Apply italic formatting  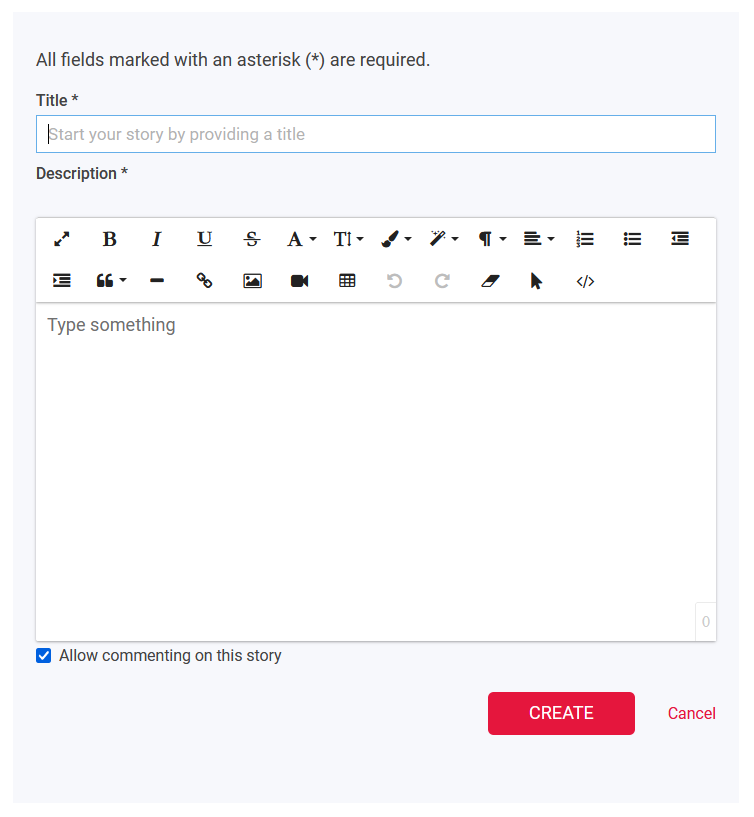click(x=157, y=239)
